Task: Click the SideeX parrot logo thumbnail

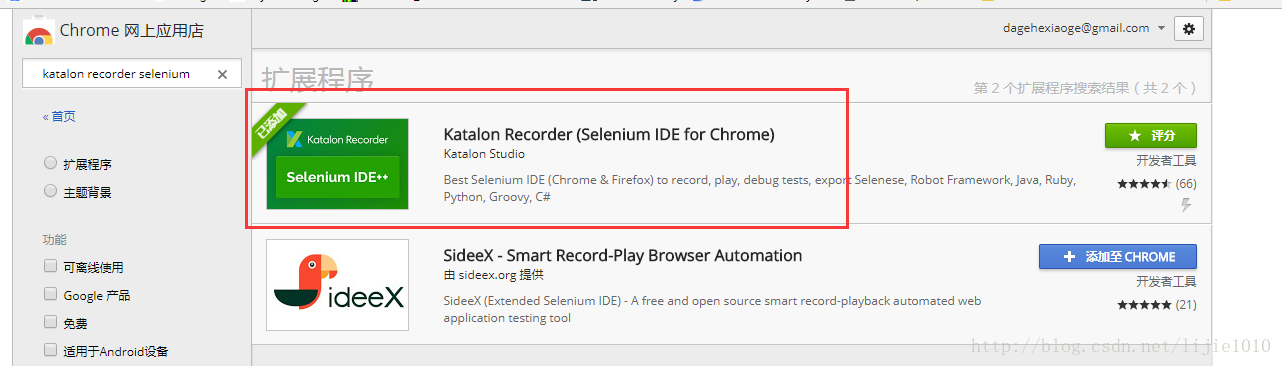Action: [337, 285]
